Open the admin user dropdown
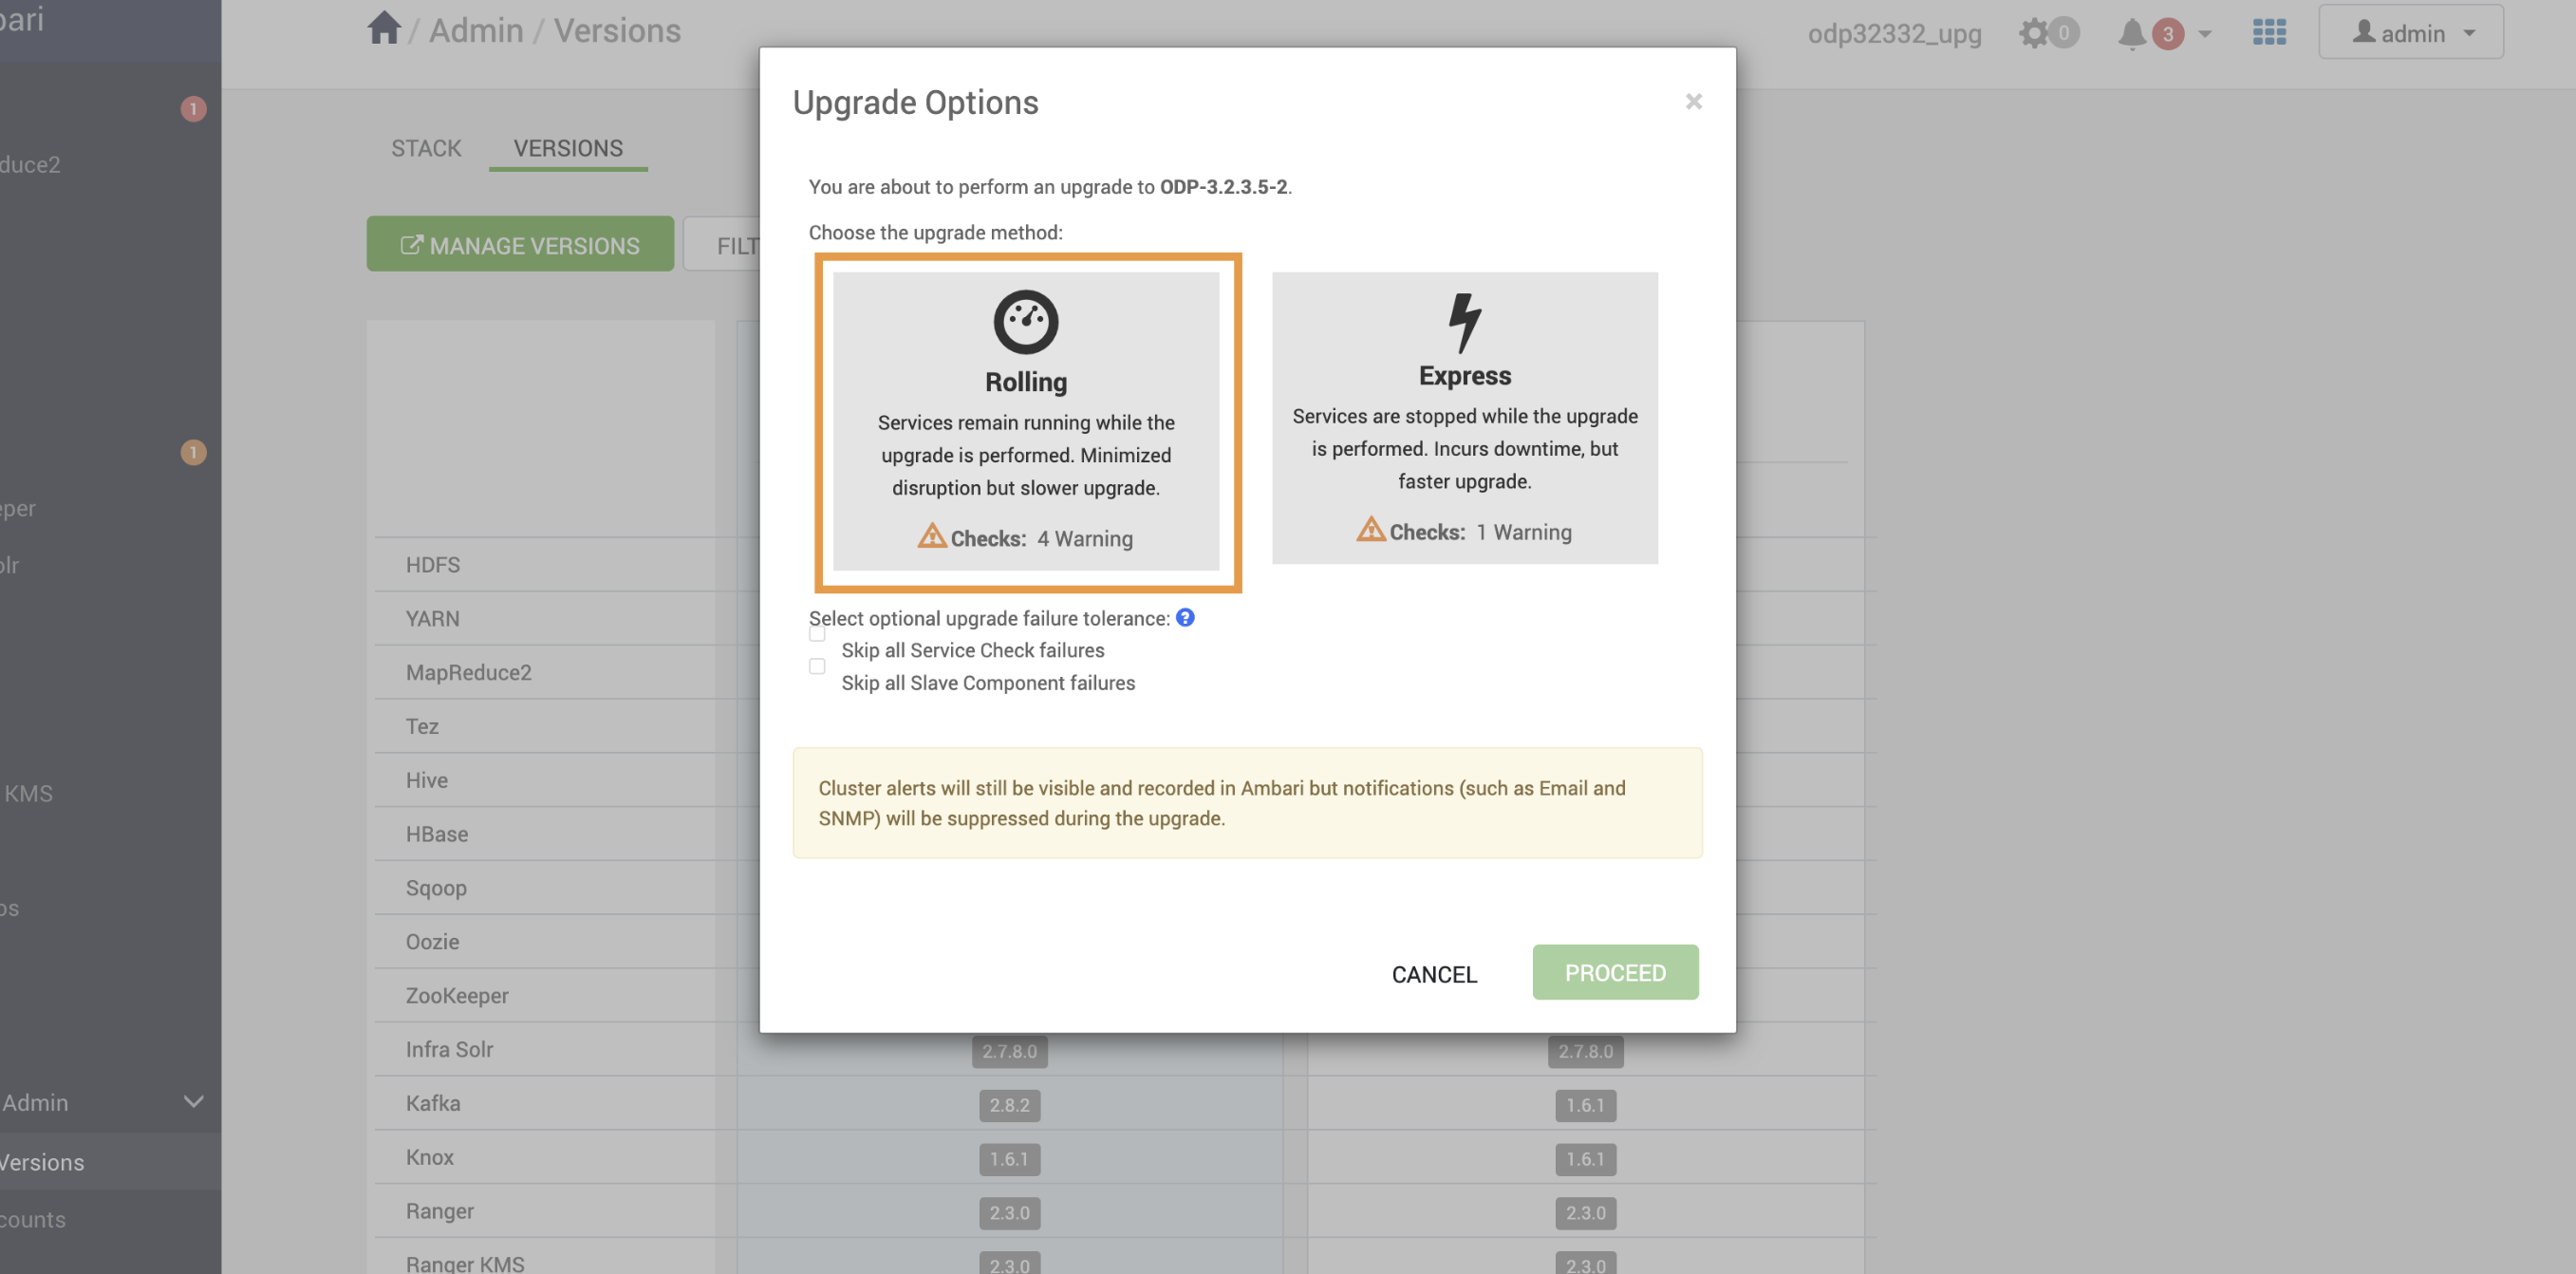 [x=2410, y=32]
